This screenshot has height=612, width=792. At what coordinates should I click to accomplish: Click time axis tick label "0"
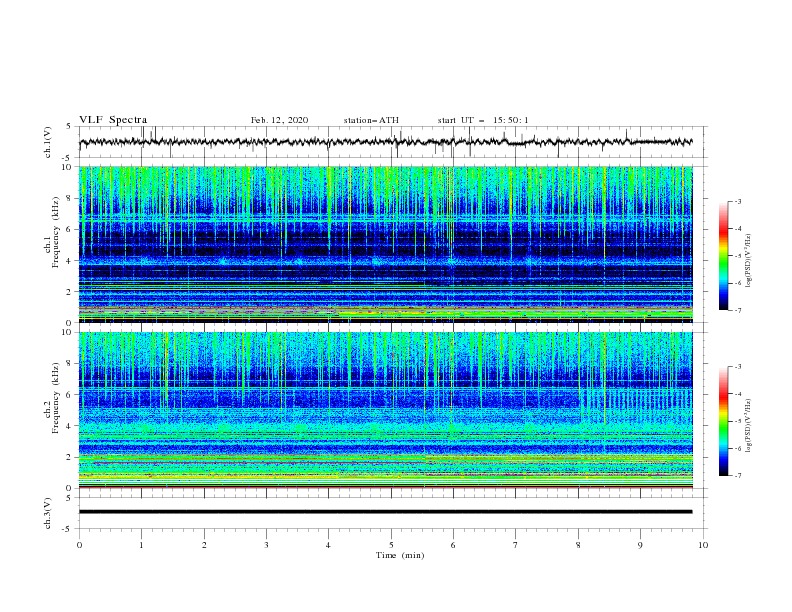tap(79, 545)
